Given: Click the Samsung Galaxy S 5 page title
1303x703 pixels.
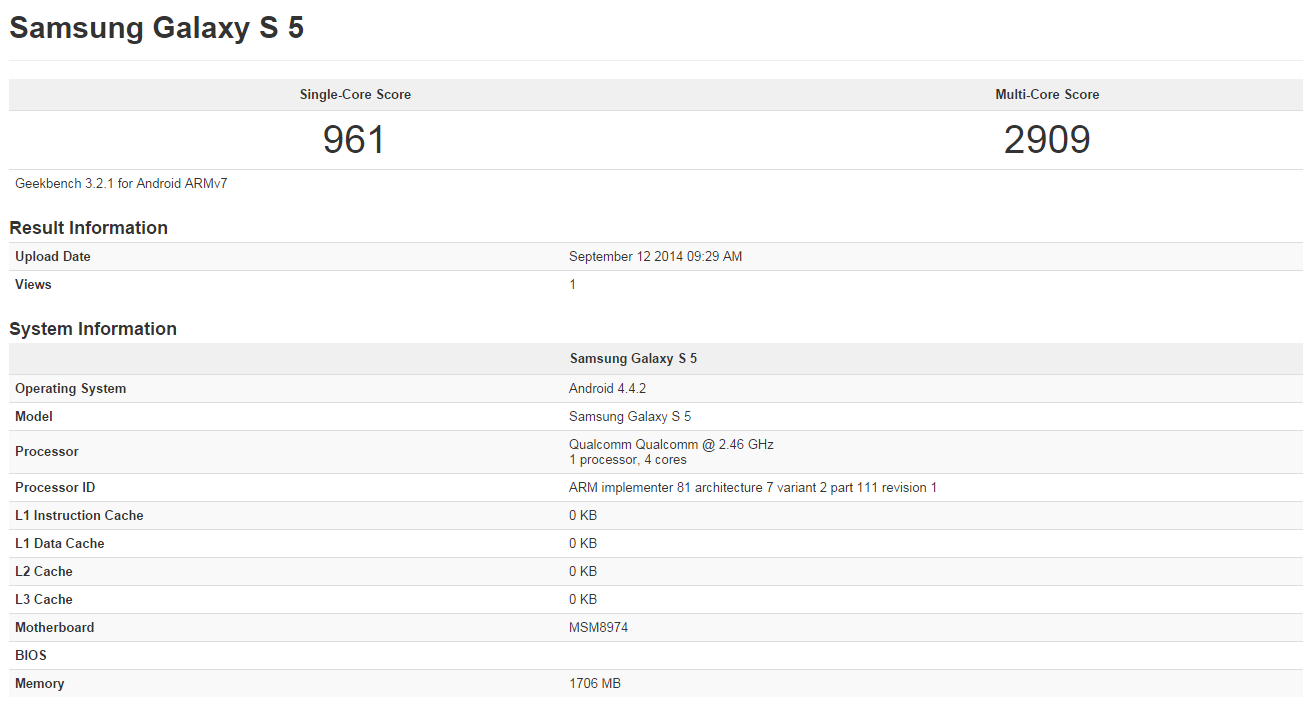Looking at the screenshot, I should point(157,28).
